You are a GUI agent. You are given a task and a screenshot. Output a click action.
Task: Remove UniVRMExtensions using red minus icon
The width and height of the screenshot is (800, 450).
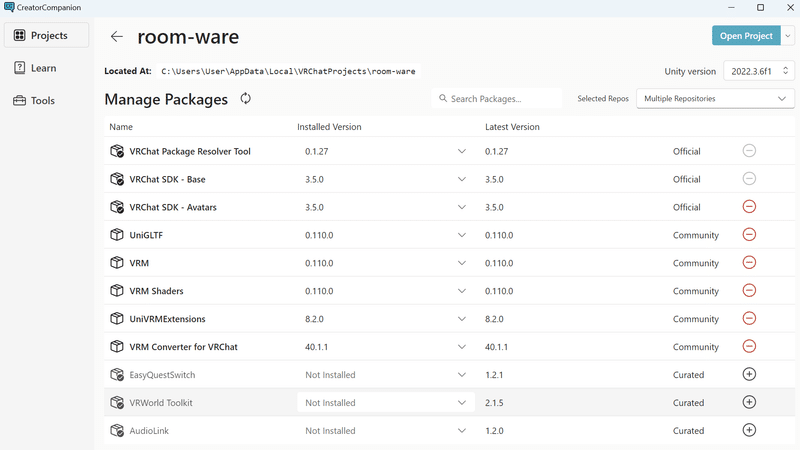749,318
